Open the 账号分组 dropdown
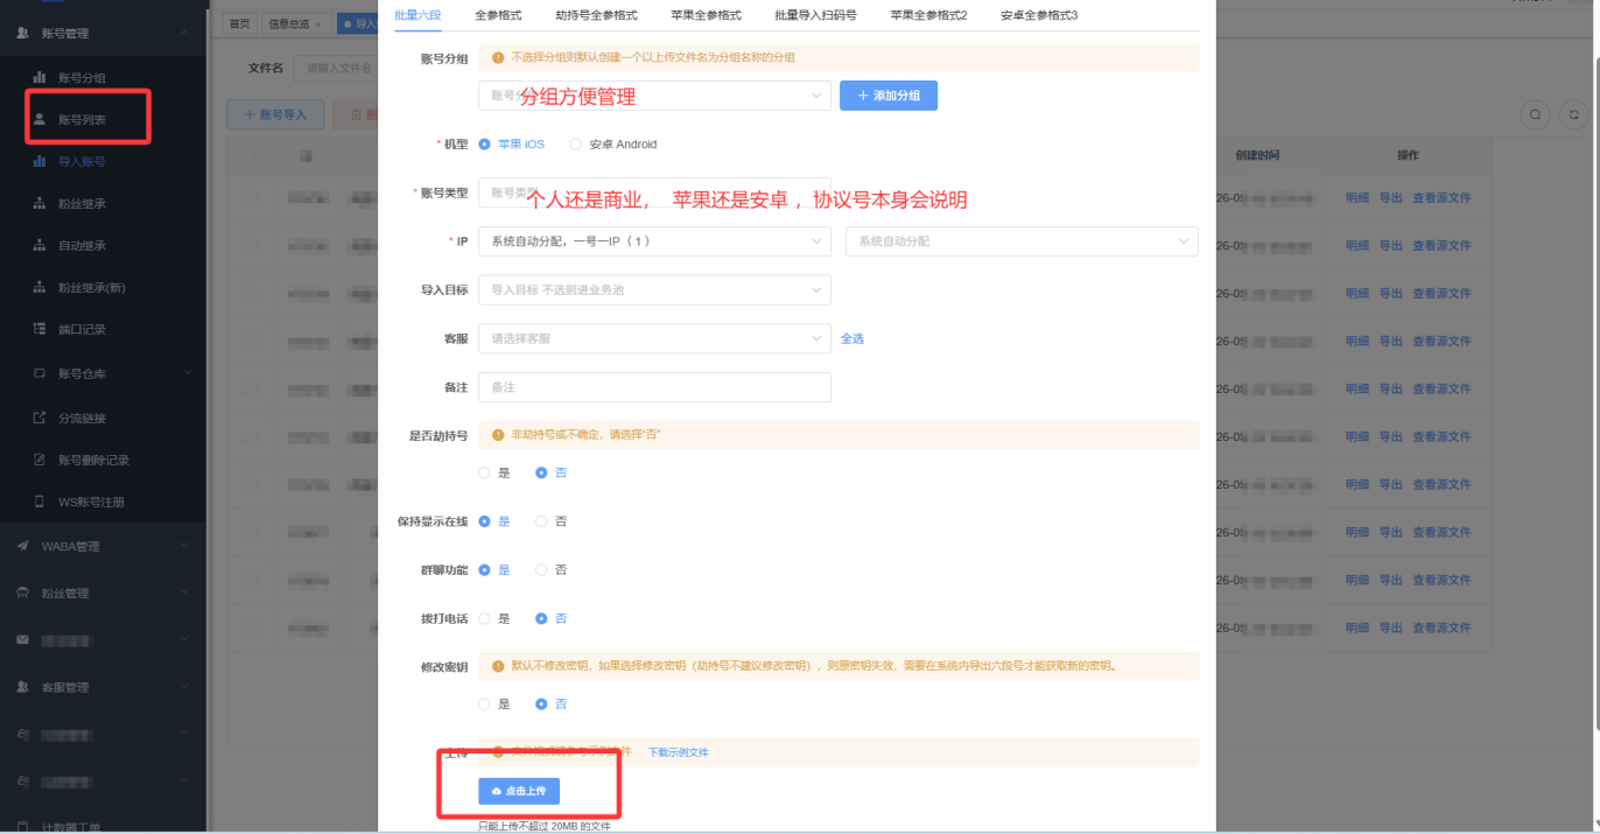This screenshot has height=834, width=1600. point(654,96)
